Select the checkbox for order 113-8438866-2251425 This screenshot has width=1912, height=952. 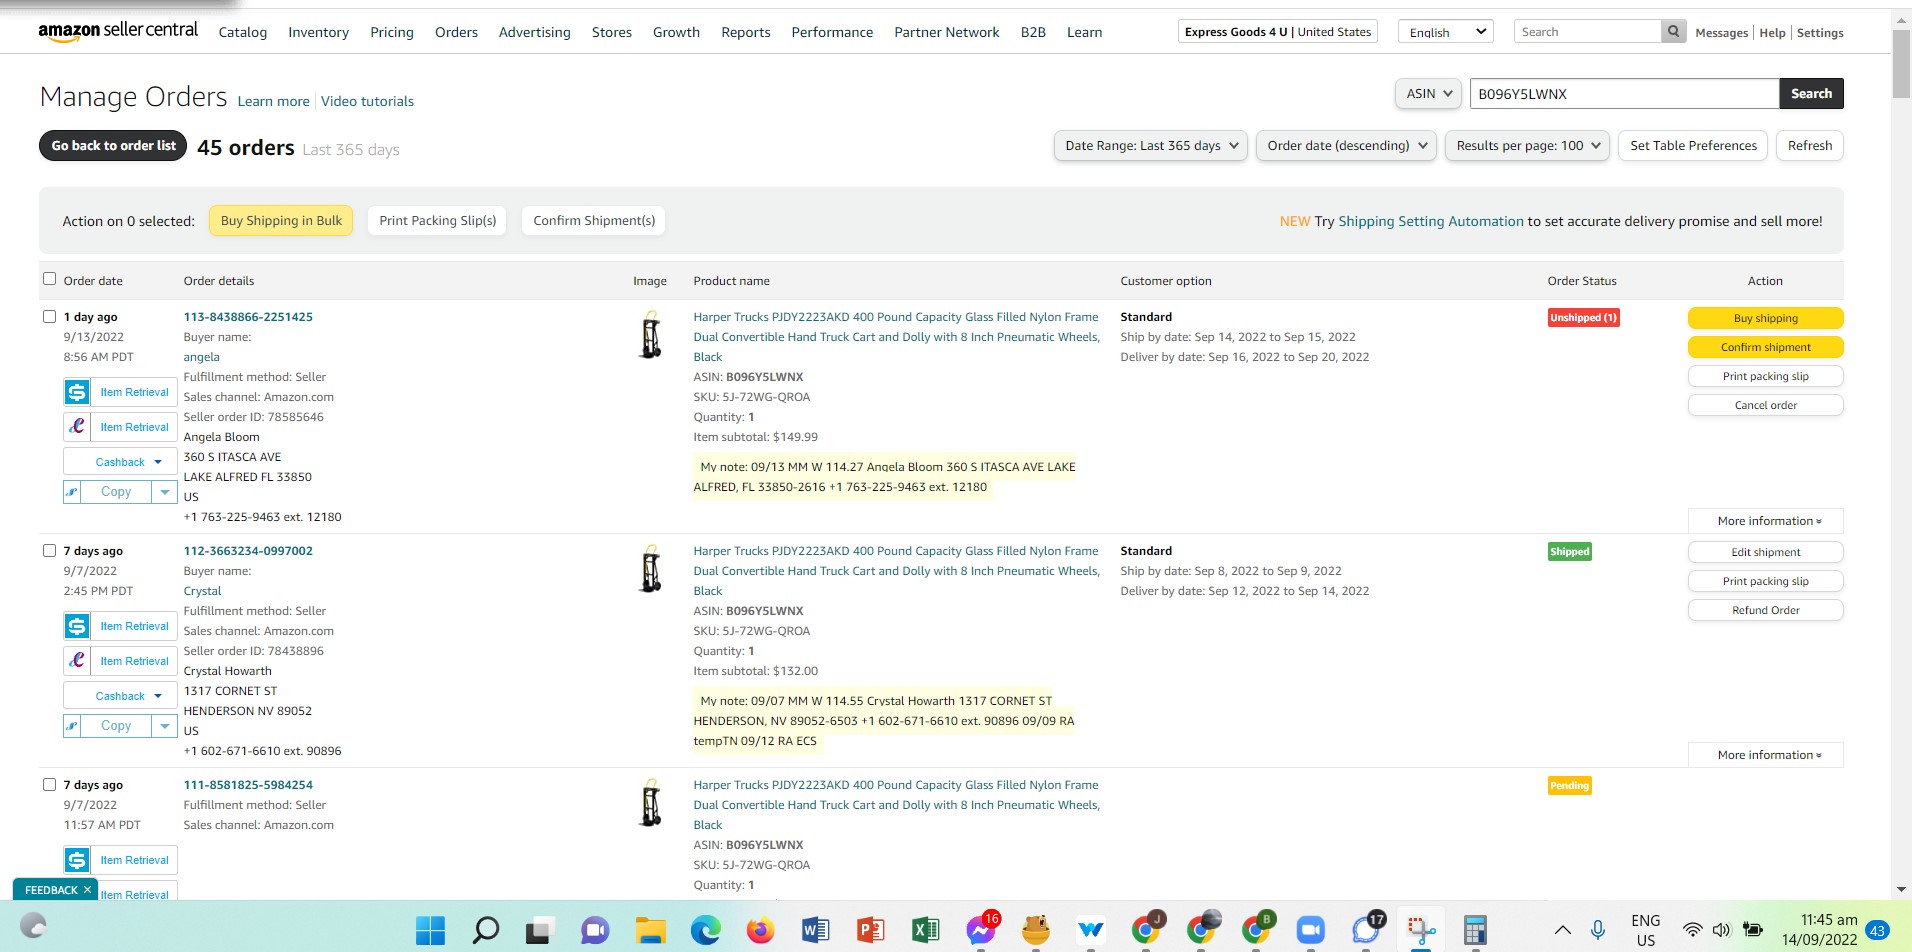(49, 316)
